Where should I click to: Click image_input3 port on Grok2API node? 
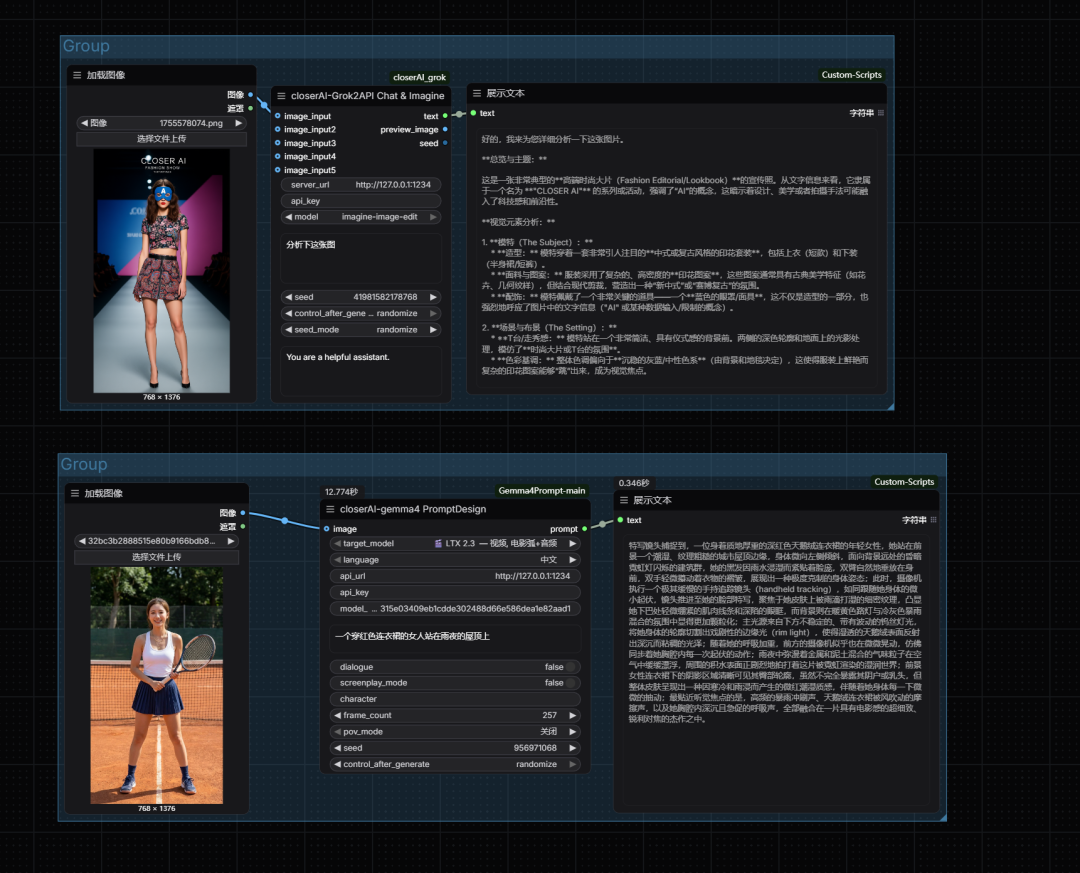[x=278, y=143]
